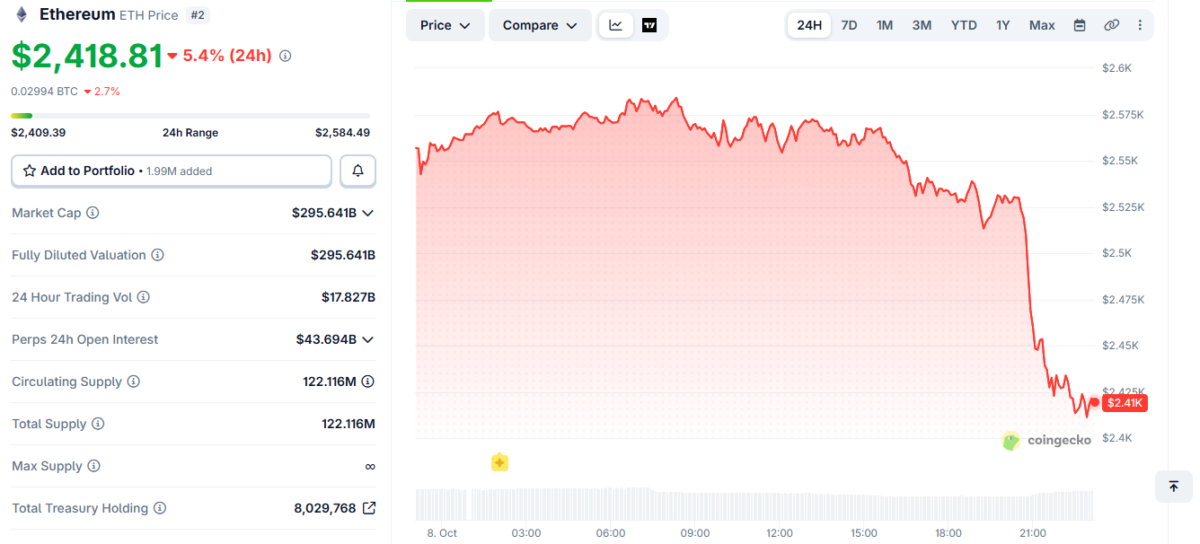This screenshot has width=1200, height=544.
Task: Click the 122.116M Total Supply value
Action: (x=348, y=424)
